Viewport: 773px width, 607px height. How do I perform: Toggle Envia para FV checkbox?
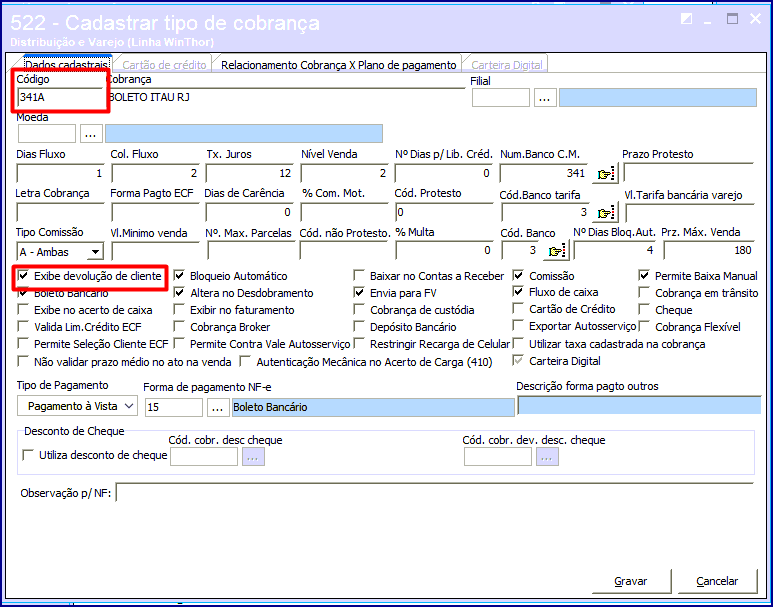click(359, 293)
